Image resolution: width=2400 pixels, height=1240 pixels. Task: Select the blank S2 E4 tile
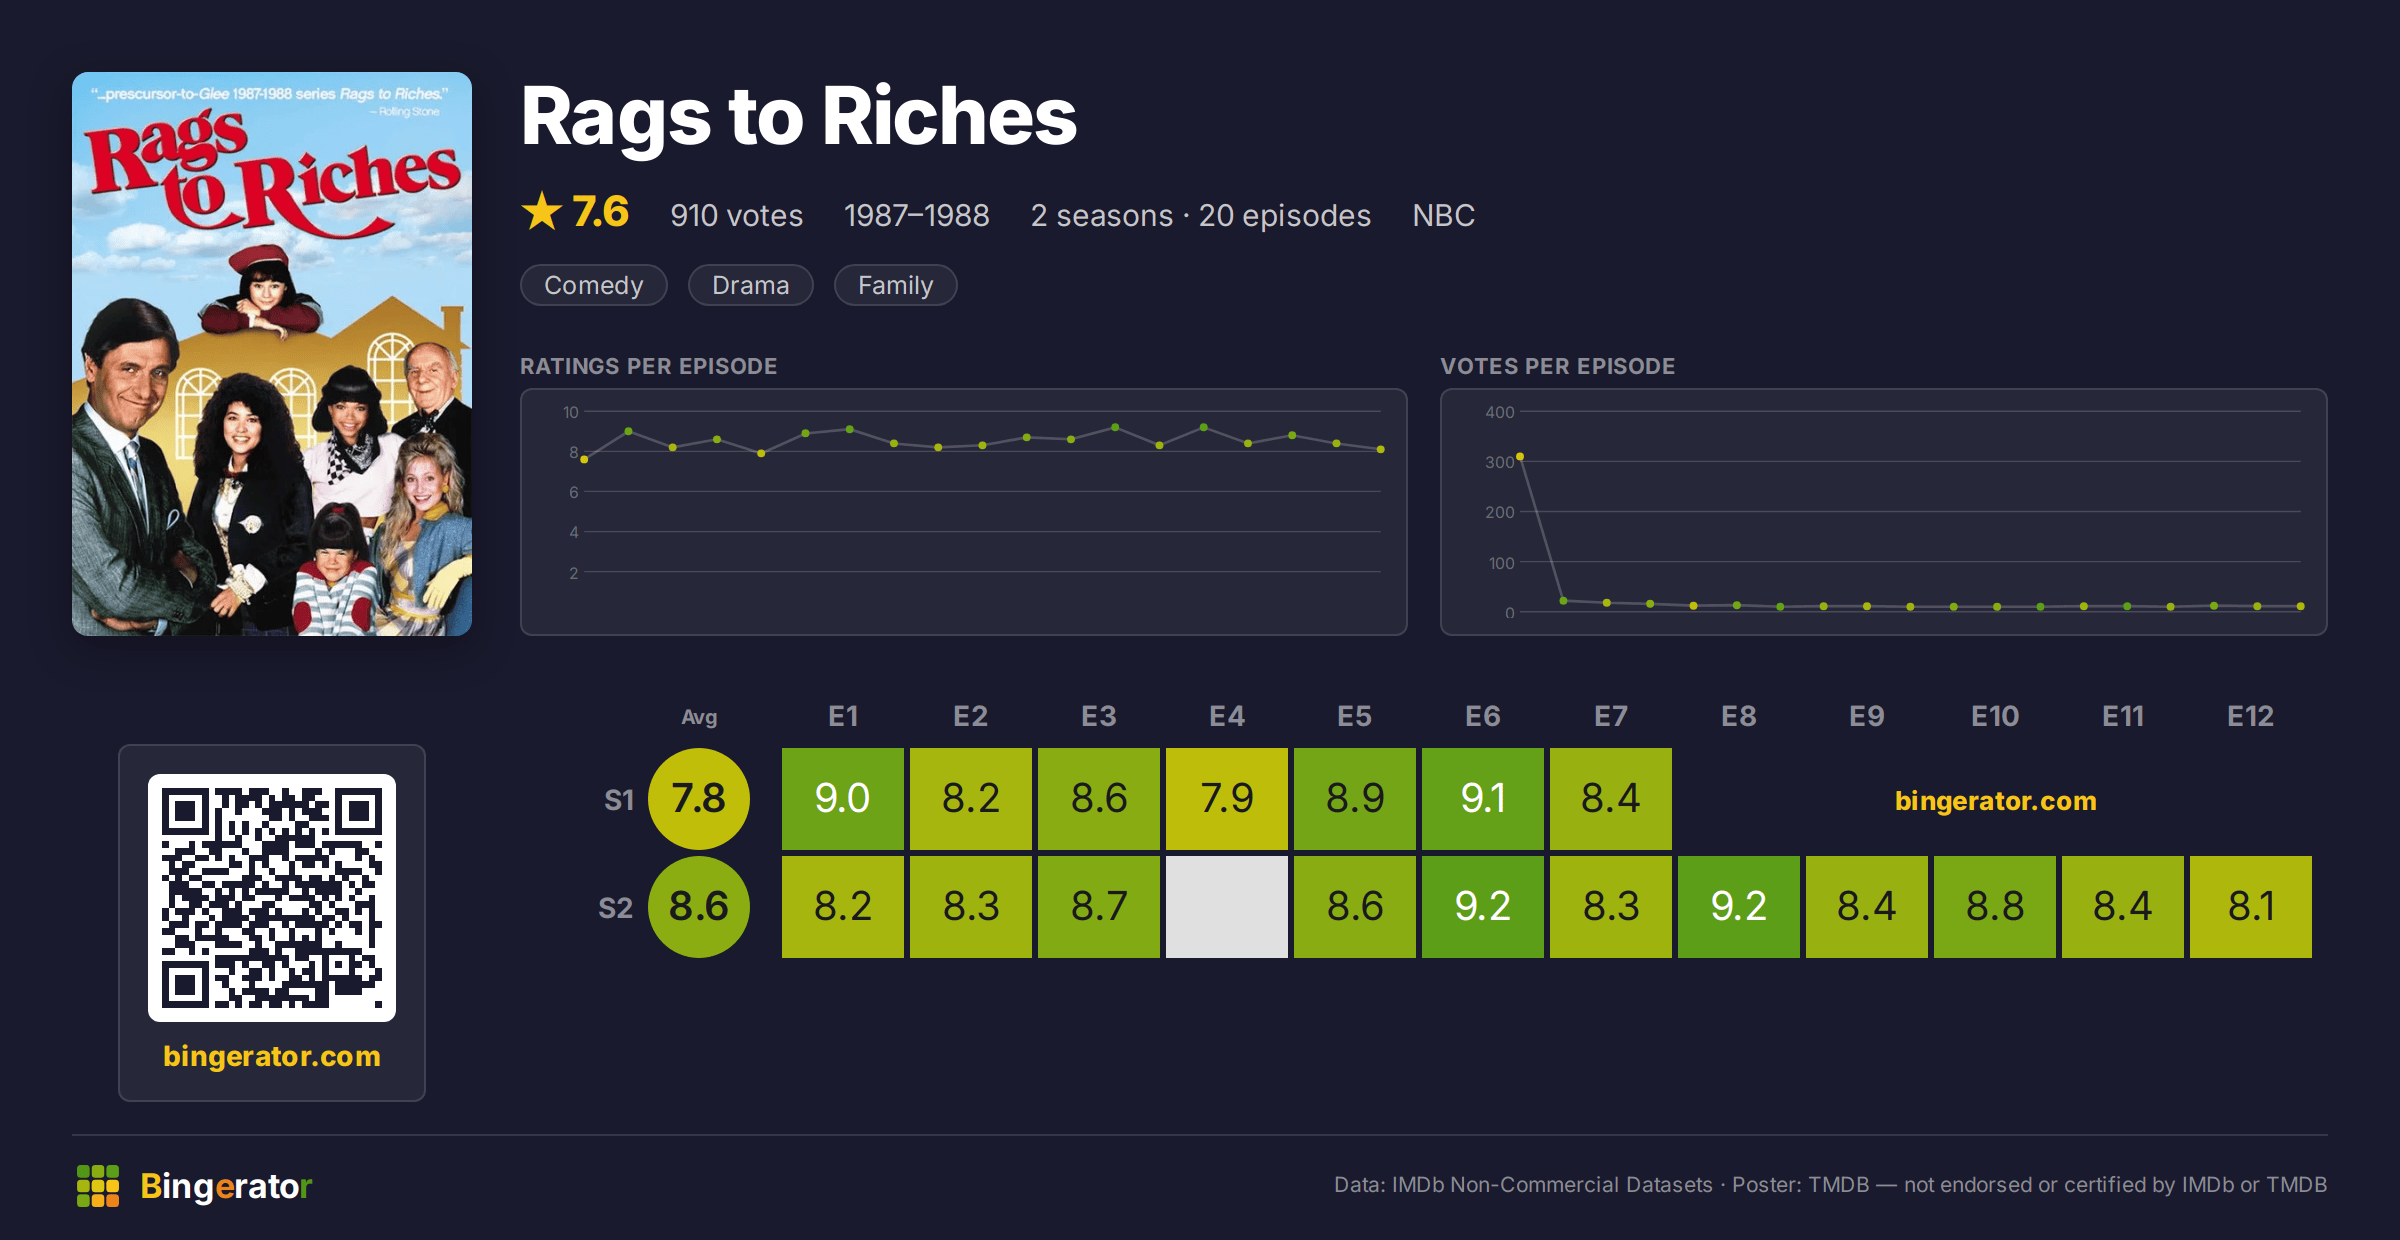tap(1227, 907)
